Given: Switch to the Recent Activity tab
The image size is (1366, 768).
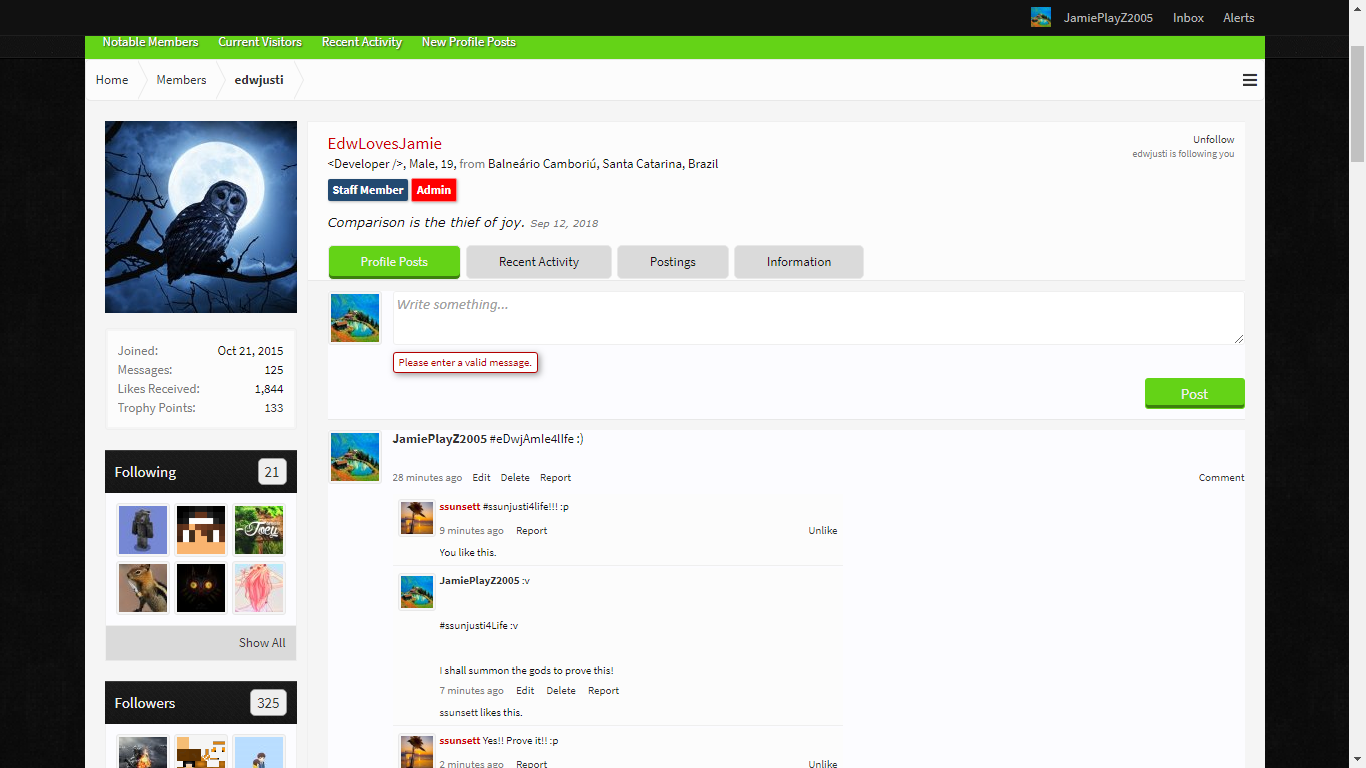Looking at the screenshot, I should point(539,262).
